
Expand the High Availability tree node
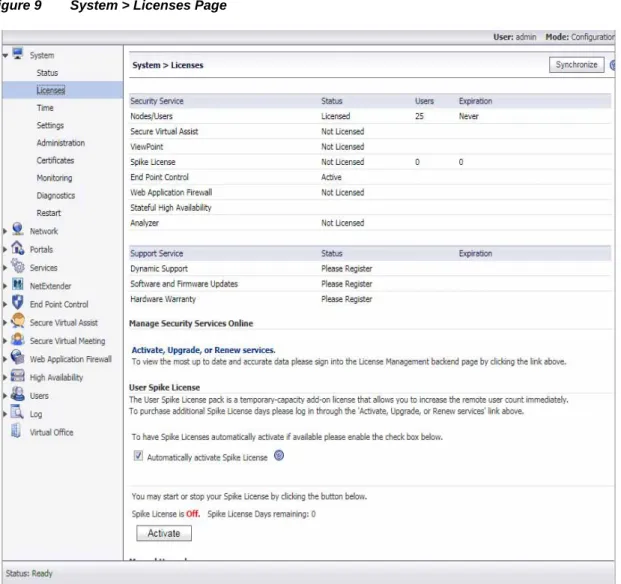5,378
